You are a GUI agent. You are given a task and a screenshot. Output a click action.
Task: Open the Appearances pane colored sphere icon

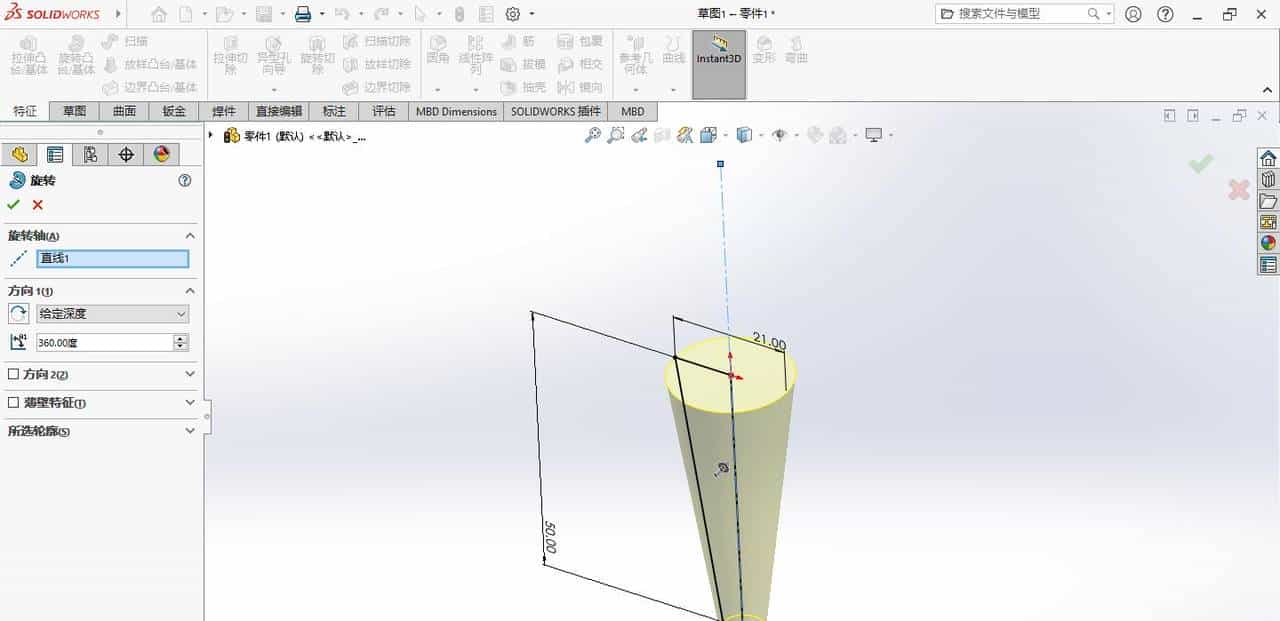[160, 153]
